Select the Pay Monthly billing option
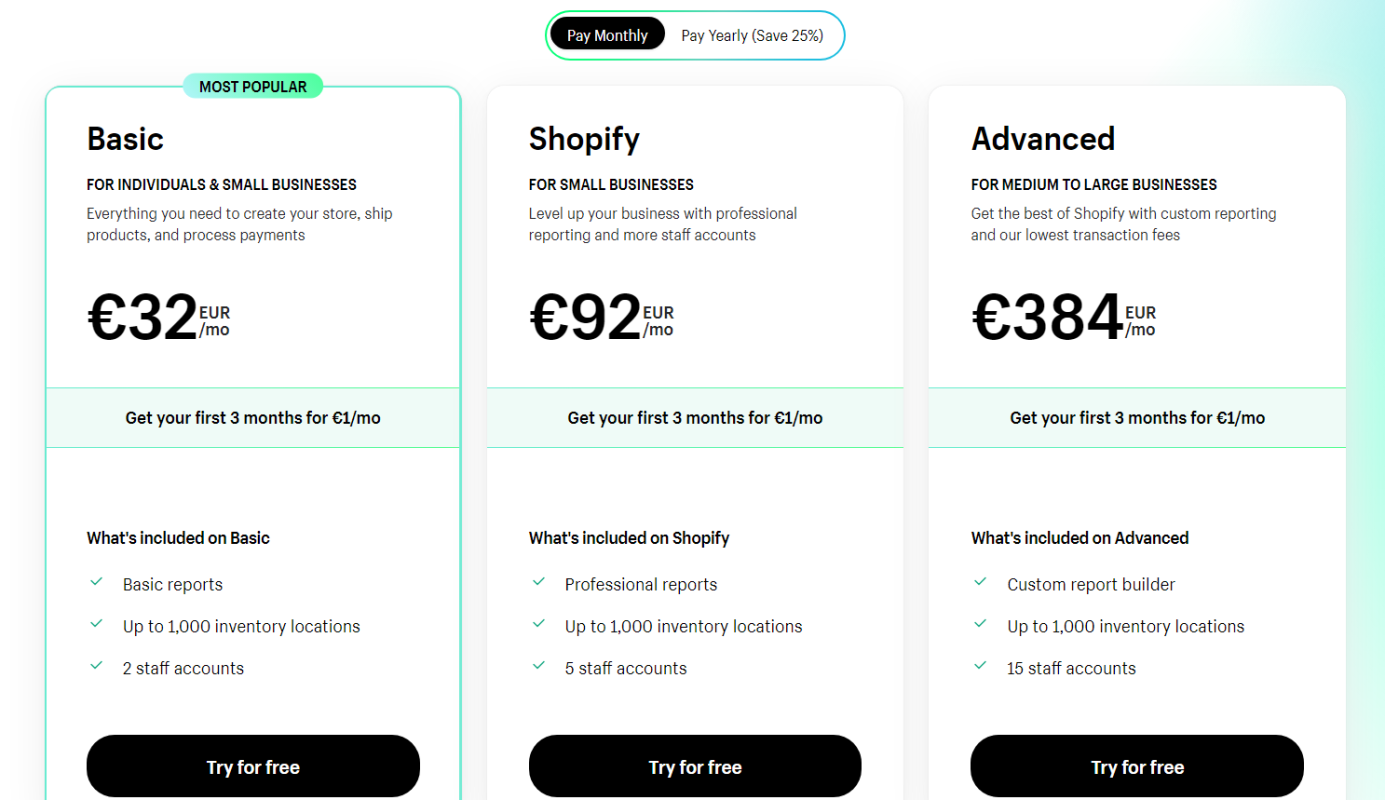The image size is (1385, 800). 607,36
